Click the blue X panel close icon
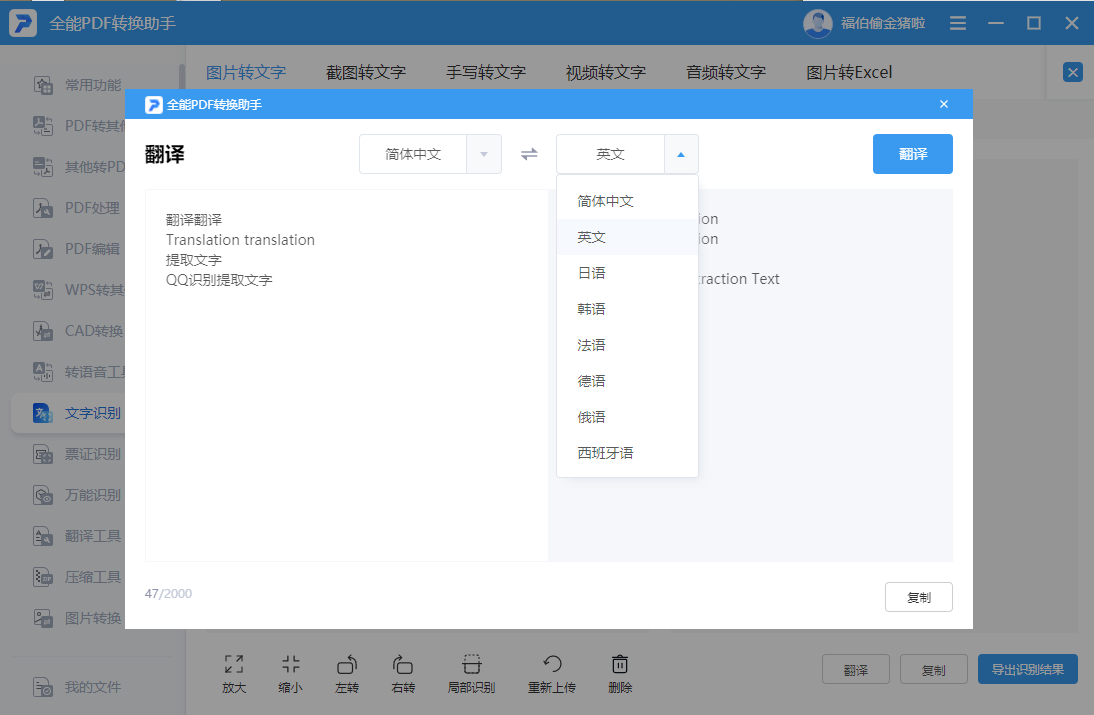1094x715 pixels. click(x=1072, y=72)
